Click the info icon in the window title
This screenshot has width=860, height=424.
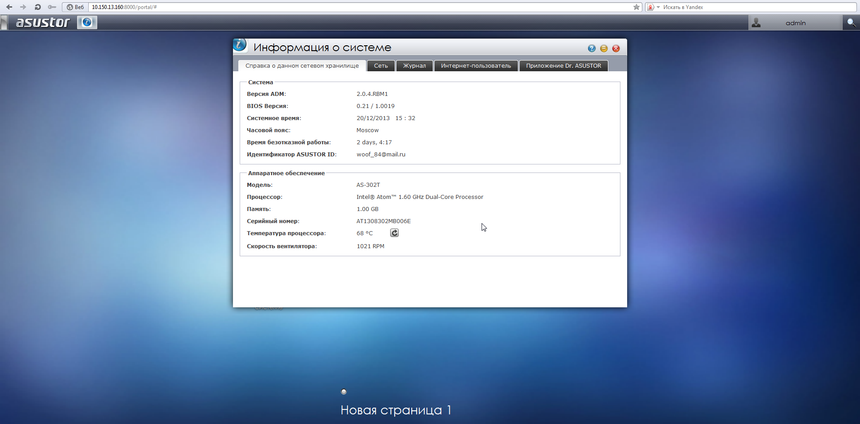(240, 45)
